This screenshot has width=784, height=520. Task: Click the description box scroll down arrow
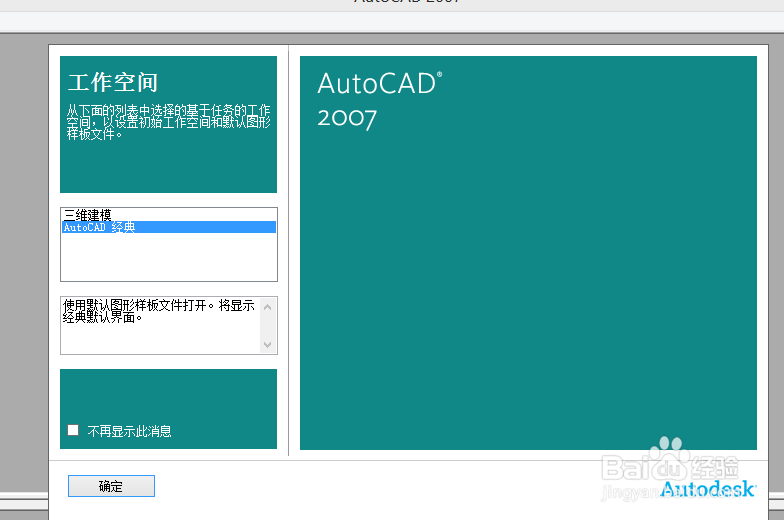(268, 344)
